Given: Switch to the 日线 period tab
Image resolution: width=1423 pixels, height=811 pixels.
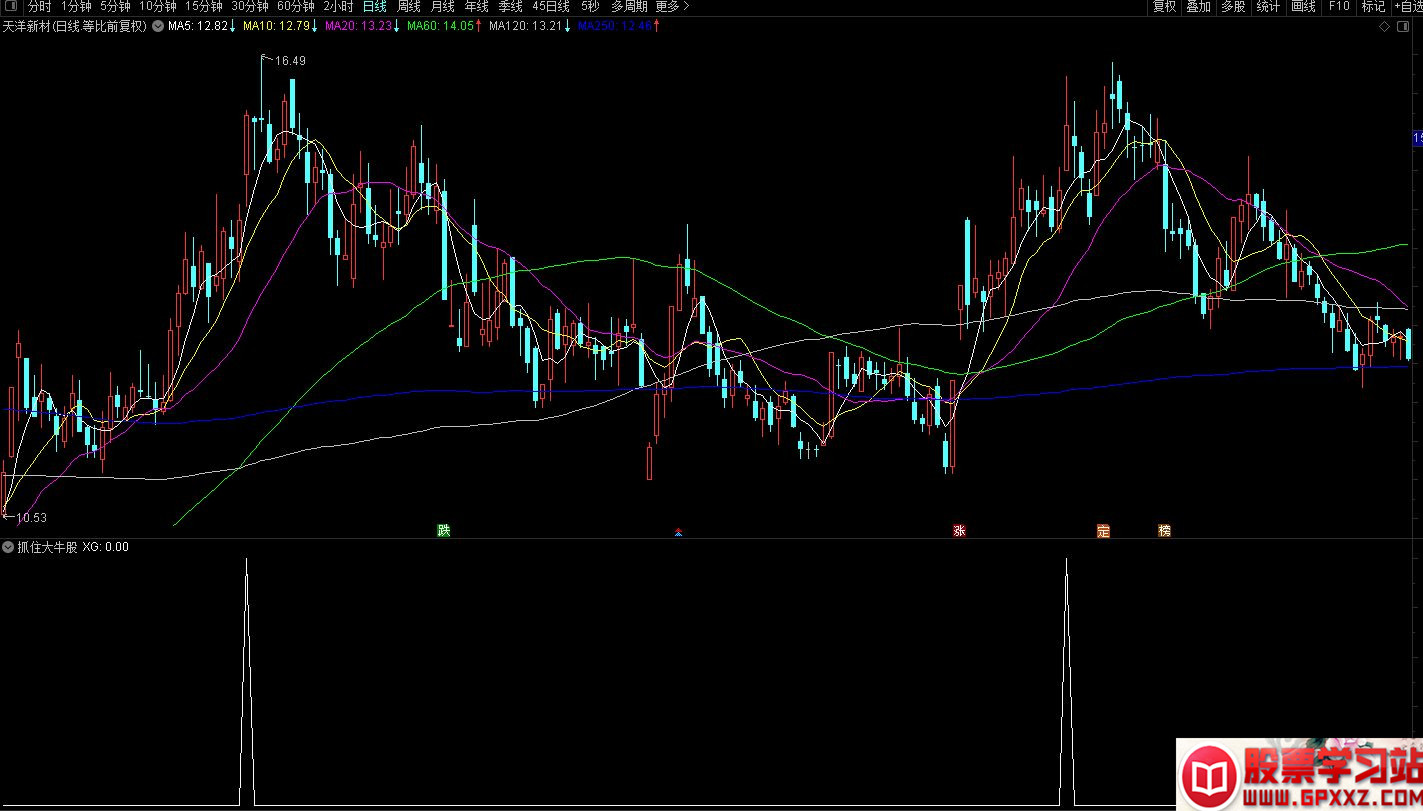Looking at the screenshot, I should [374, 6].
